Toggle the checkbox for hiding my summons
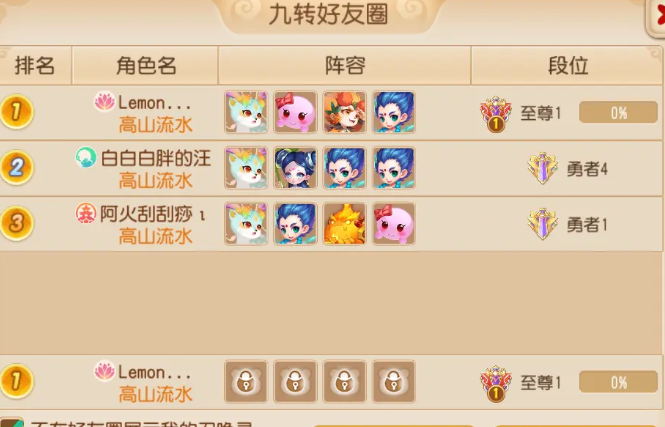The width and height of the screenshot is (665, 427). (12, 422)
